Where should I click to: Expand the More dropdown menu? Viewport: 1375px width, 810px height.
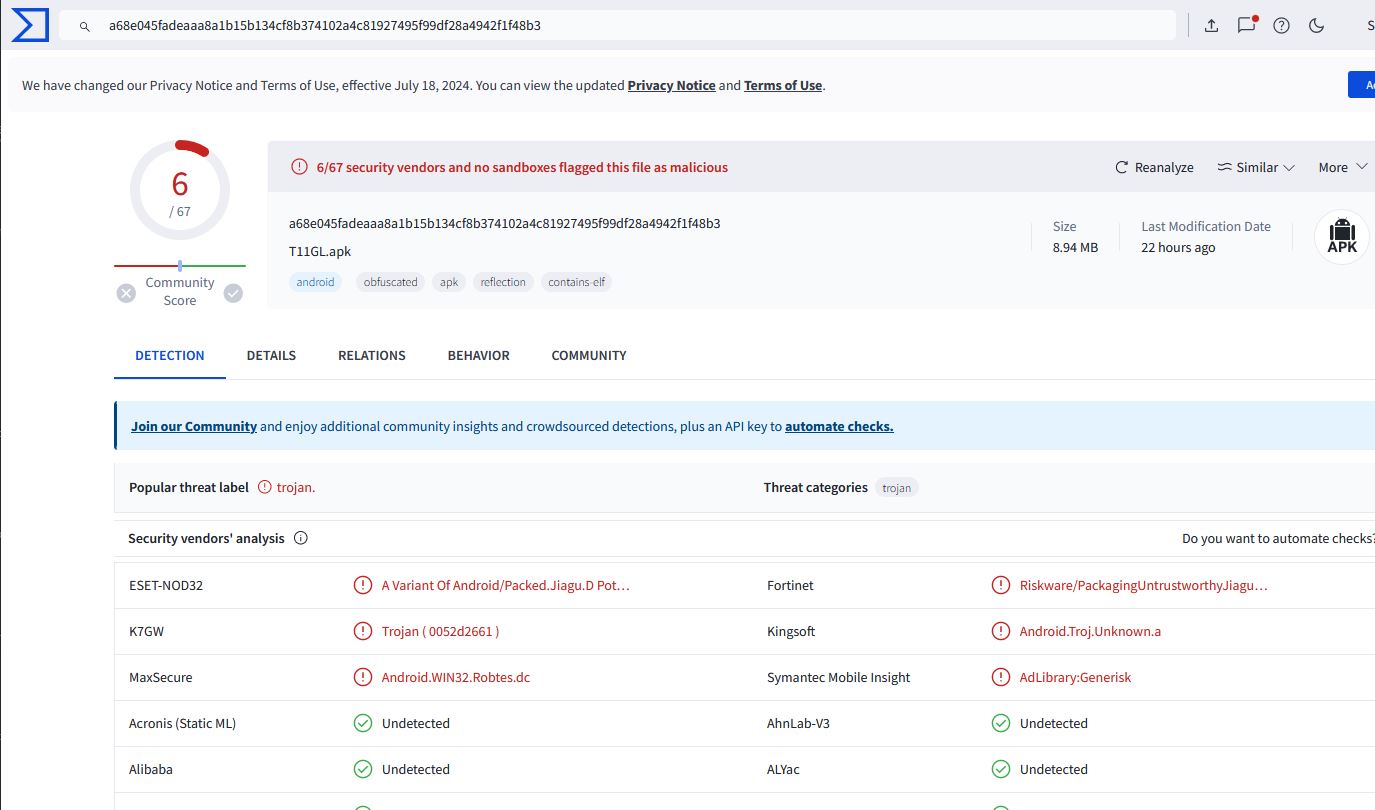pos(1342,167)
